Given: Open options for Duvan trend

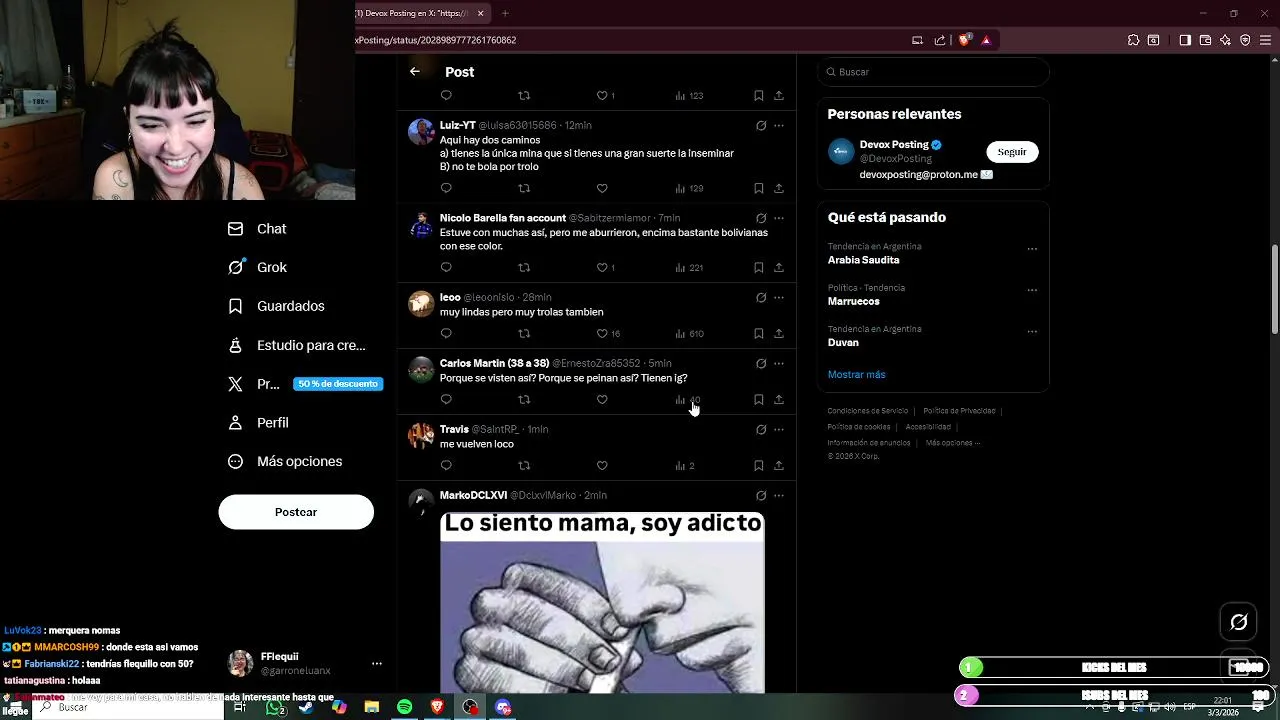Looking at the screenshot, I should (x=1032, y=331).
